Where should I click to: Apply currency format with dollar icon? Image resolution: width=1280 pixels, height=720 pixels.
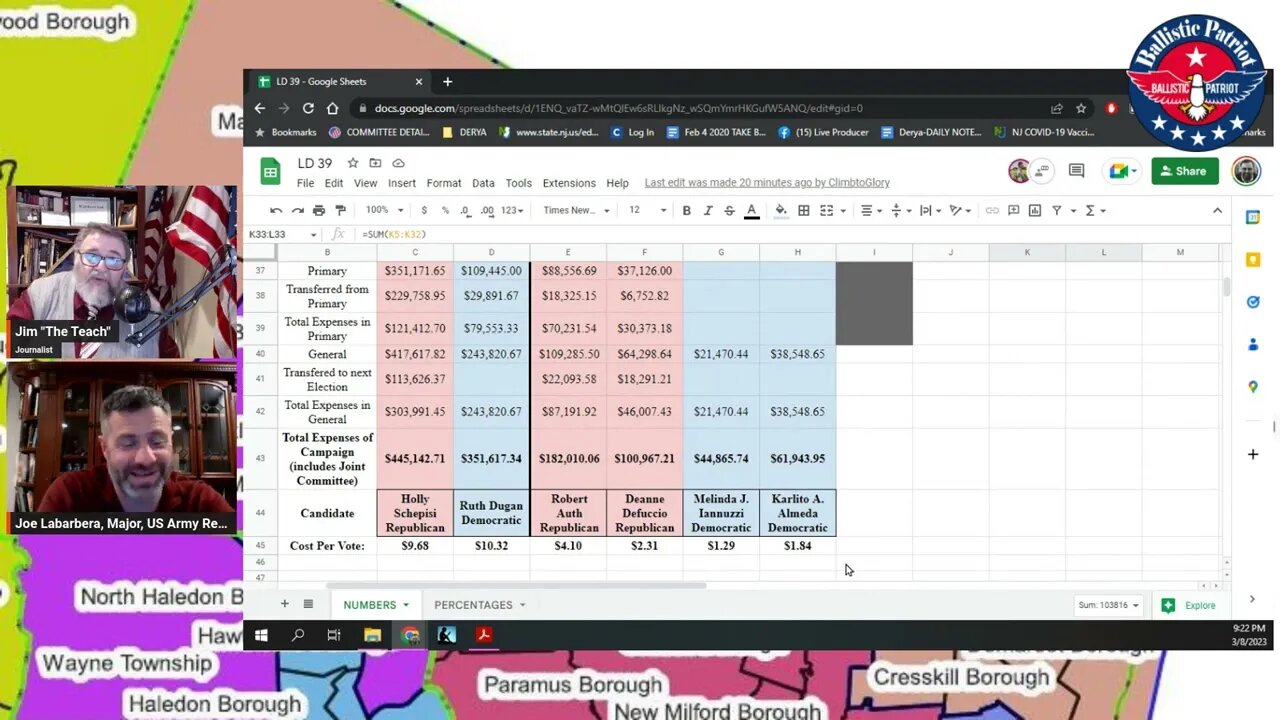pos(424,210)
